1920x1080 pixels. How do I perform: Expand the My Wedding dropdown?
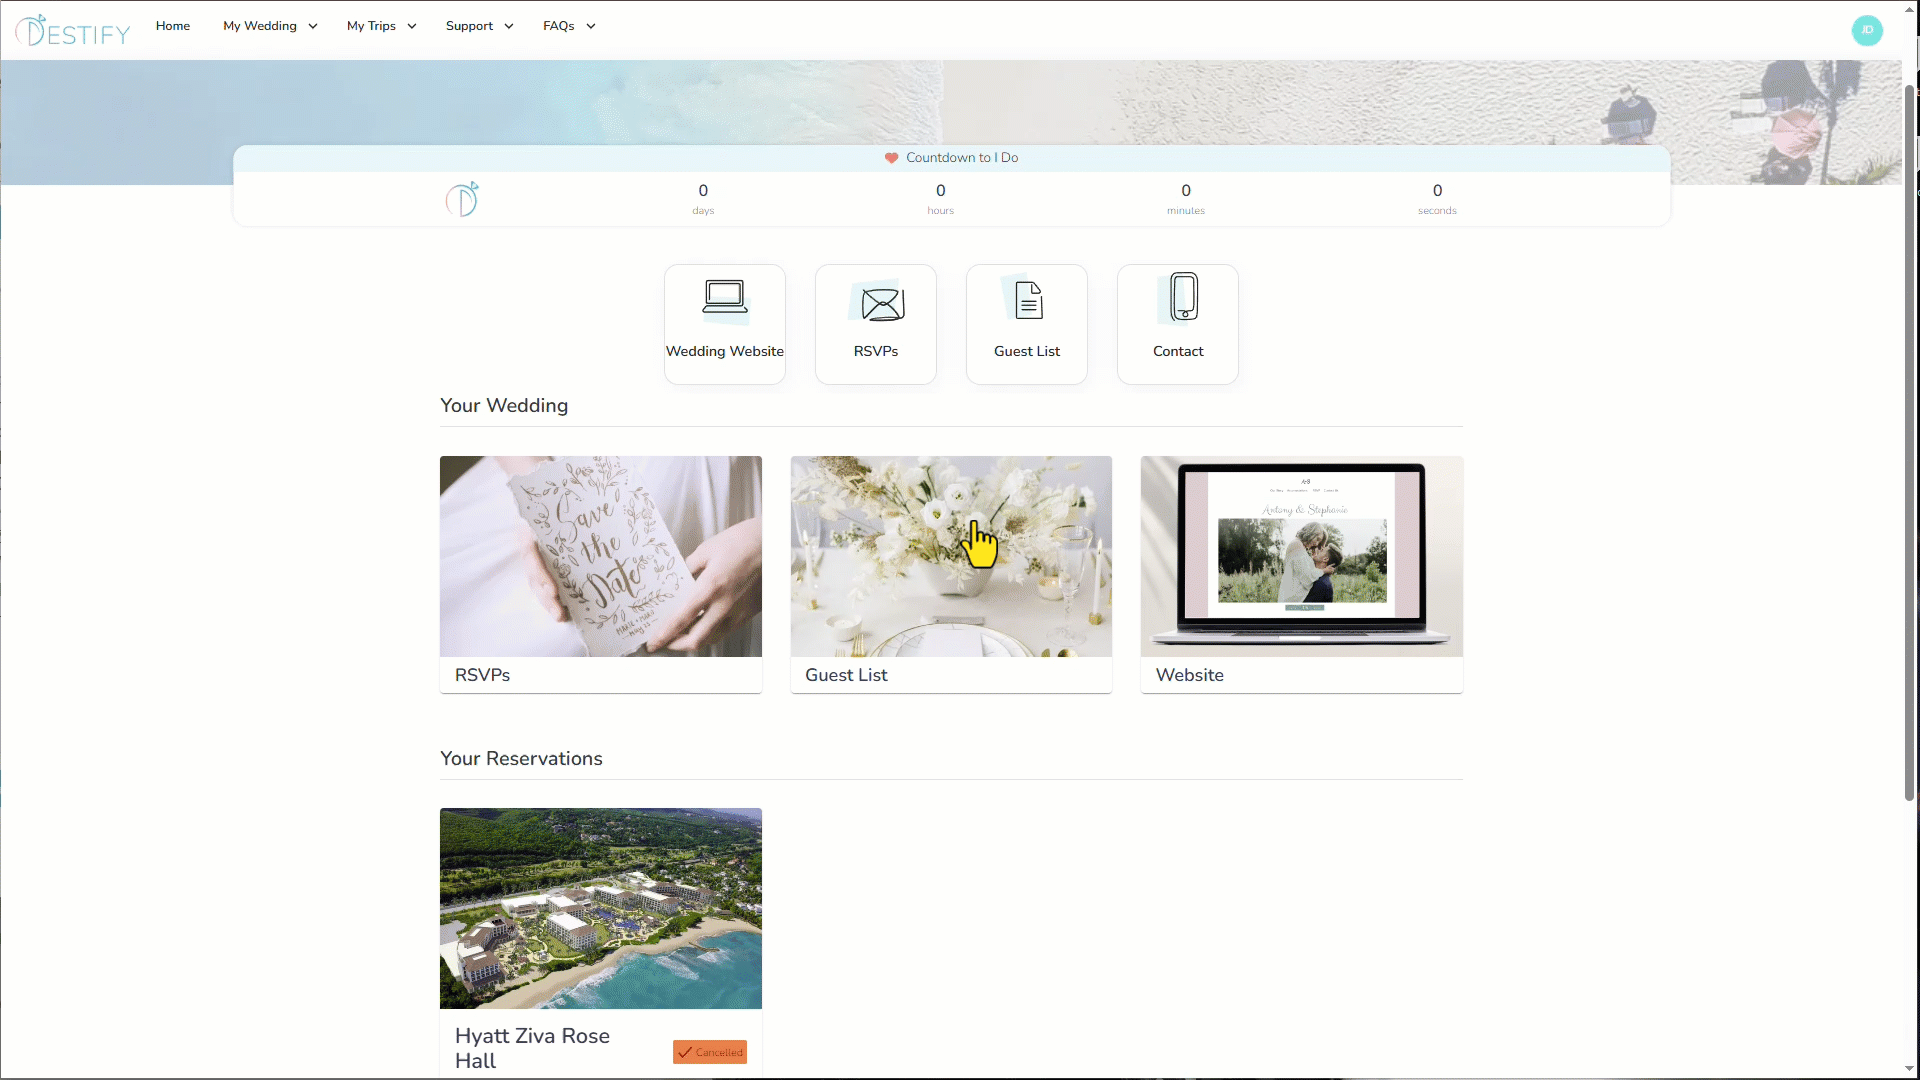(x=270, y=26)
